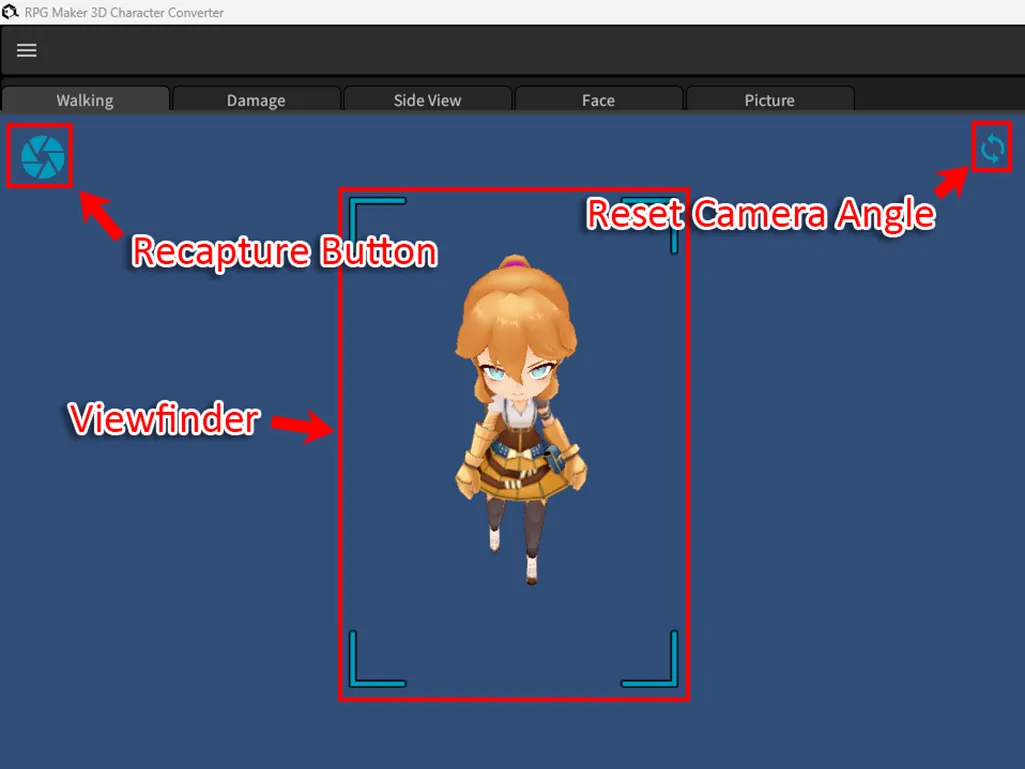Image resolution: width=1025 pixels, height=769 pixels.
Task: Open the Damage tab
Action: [256, 100]
